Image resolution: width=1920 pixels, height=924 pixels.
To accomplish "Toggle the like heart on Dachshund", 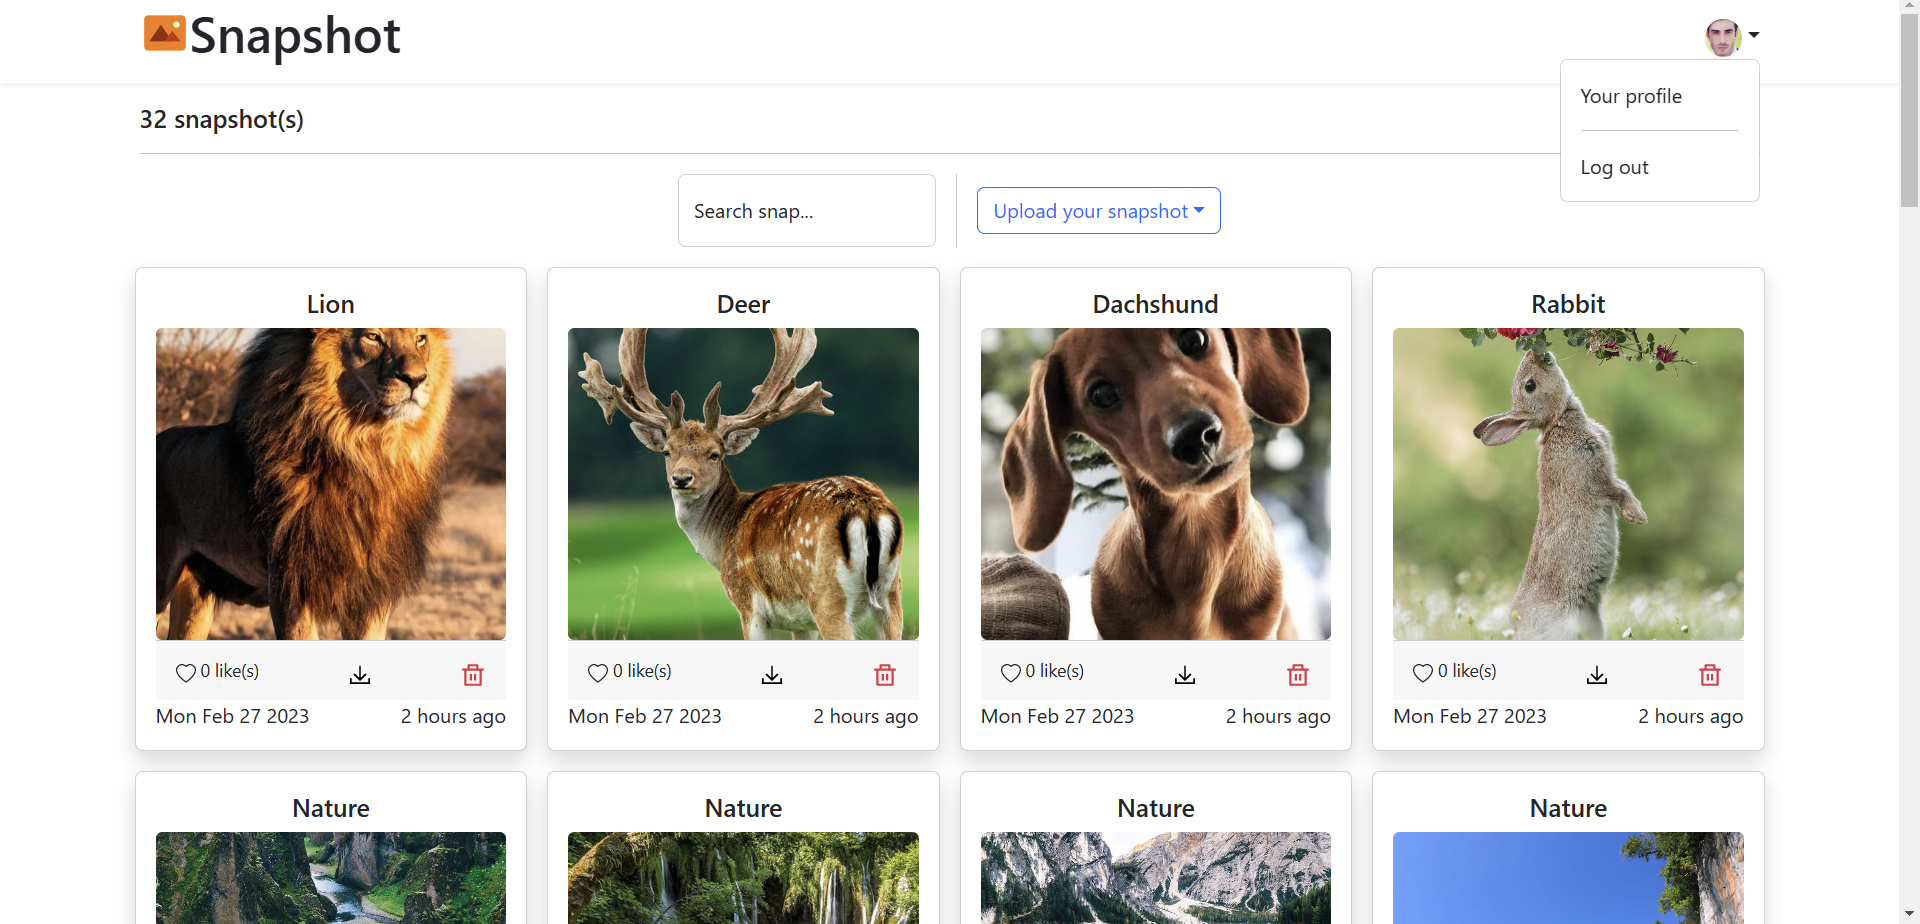I will [1010, 673].
